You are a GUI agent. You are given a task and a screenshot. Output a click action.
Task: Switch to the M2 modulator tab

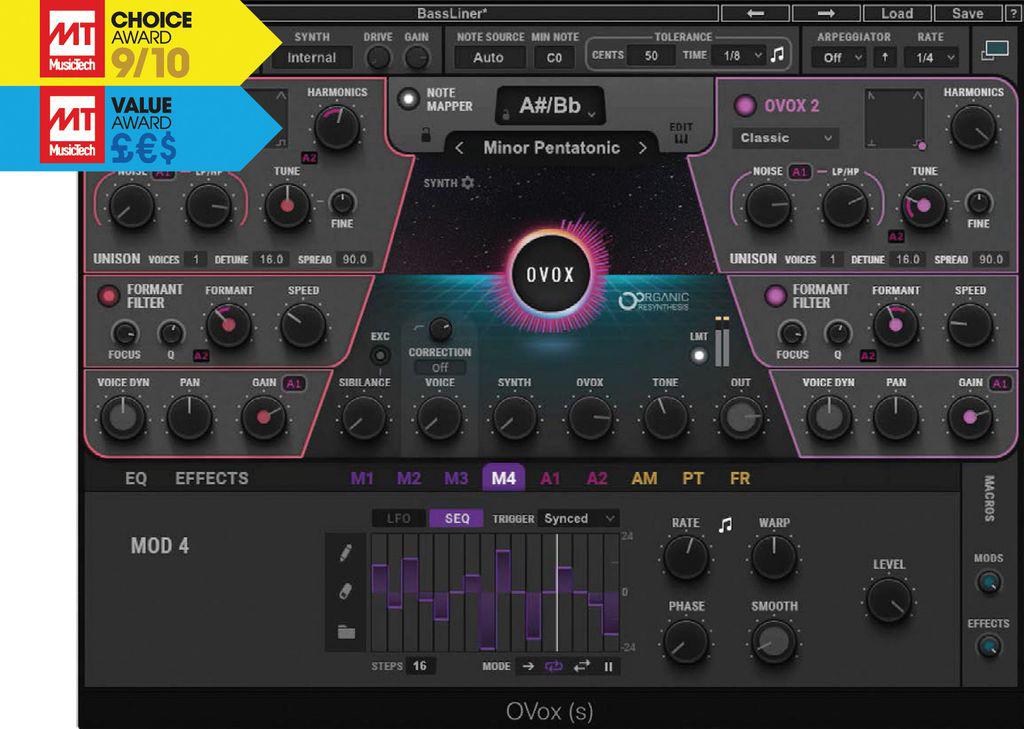(x=409, y=479)
